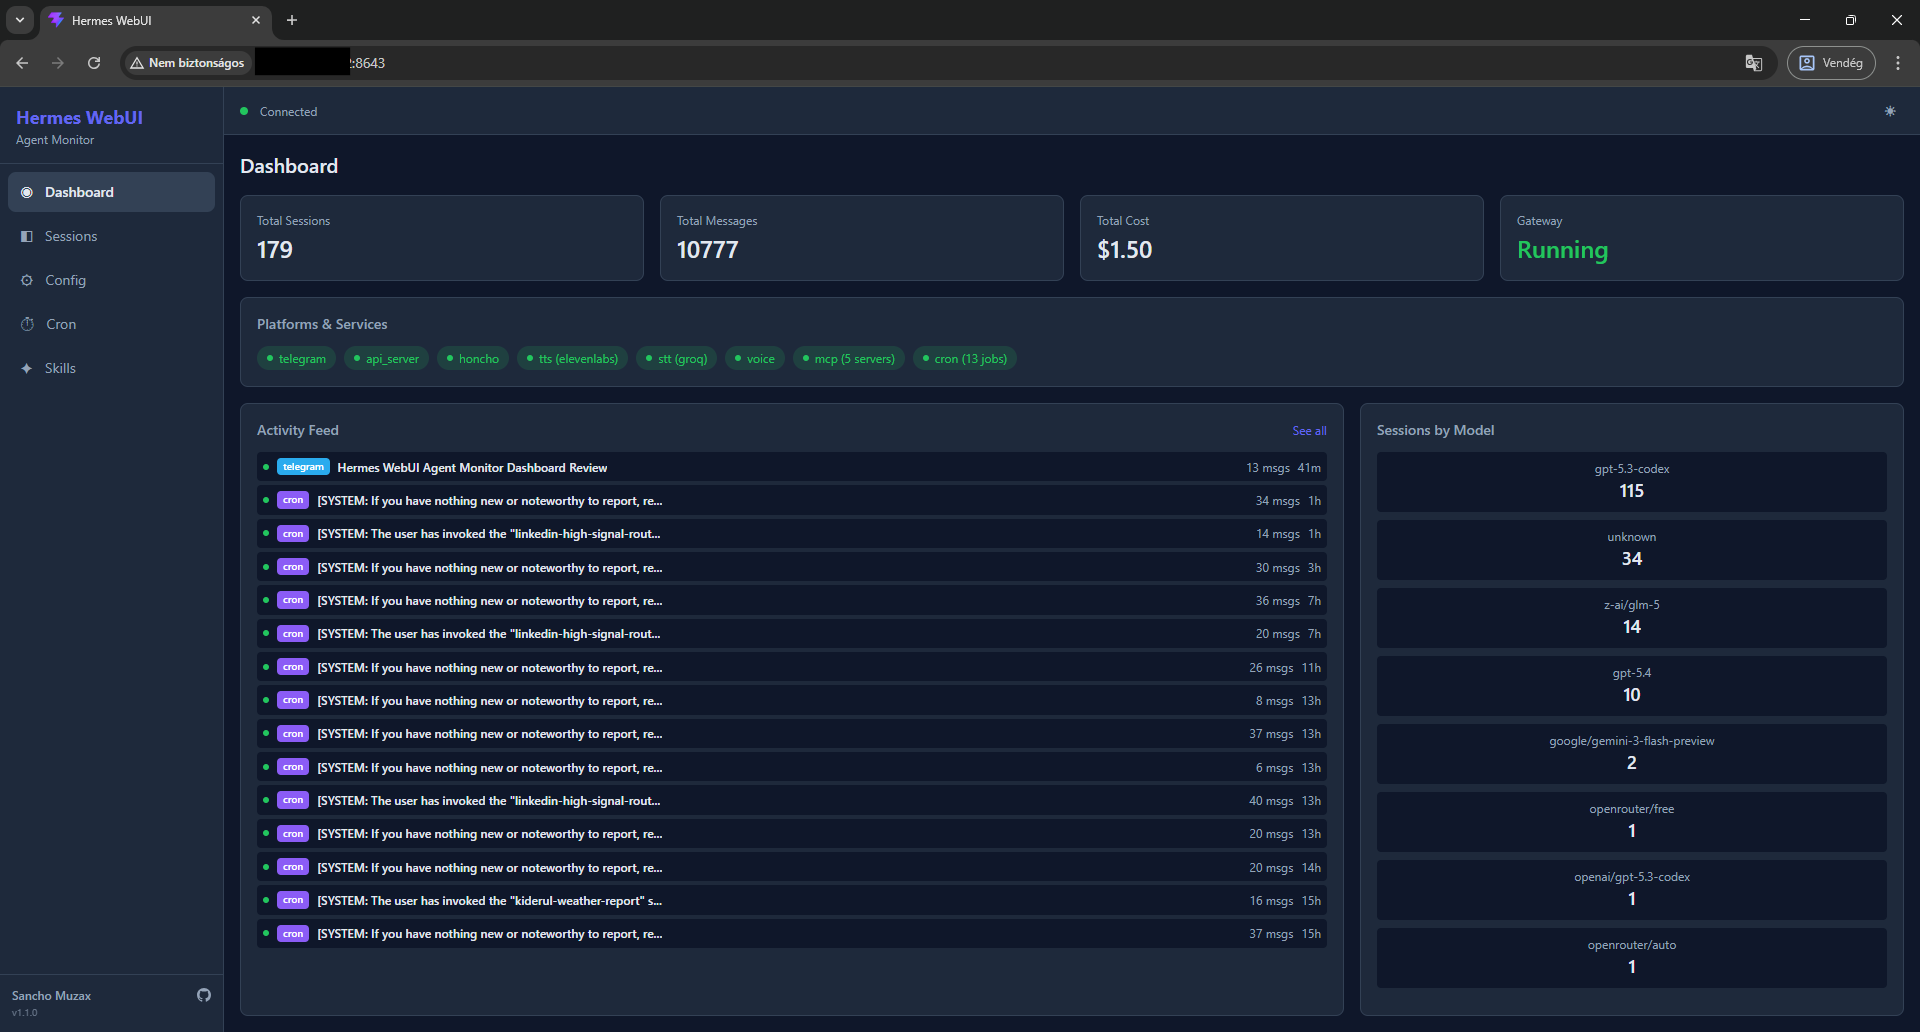The width and height of the screenshot is (1920, 1032).
Task: Click the Sessions panel icon
Action: 27,236
